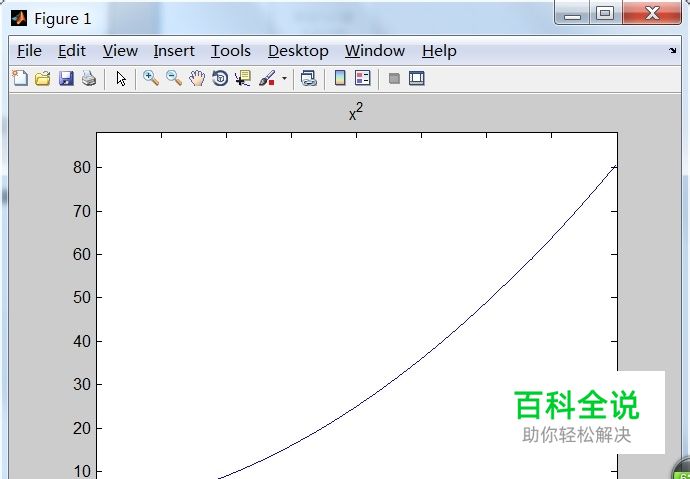Close the Figure 1 window
Screen dimensions: 690x479
tap(652, 13)
